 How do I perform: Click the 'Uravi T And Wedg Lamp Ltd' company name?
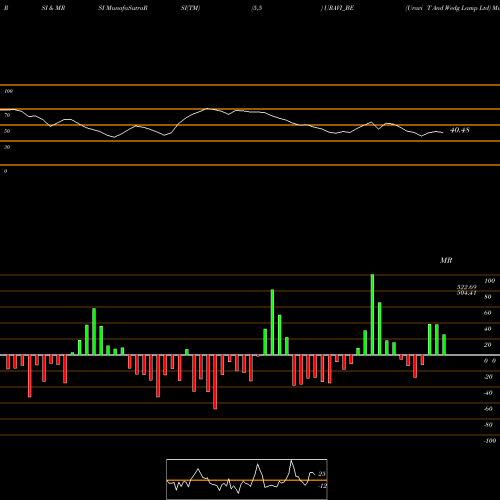(x=448, y=8)
